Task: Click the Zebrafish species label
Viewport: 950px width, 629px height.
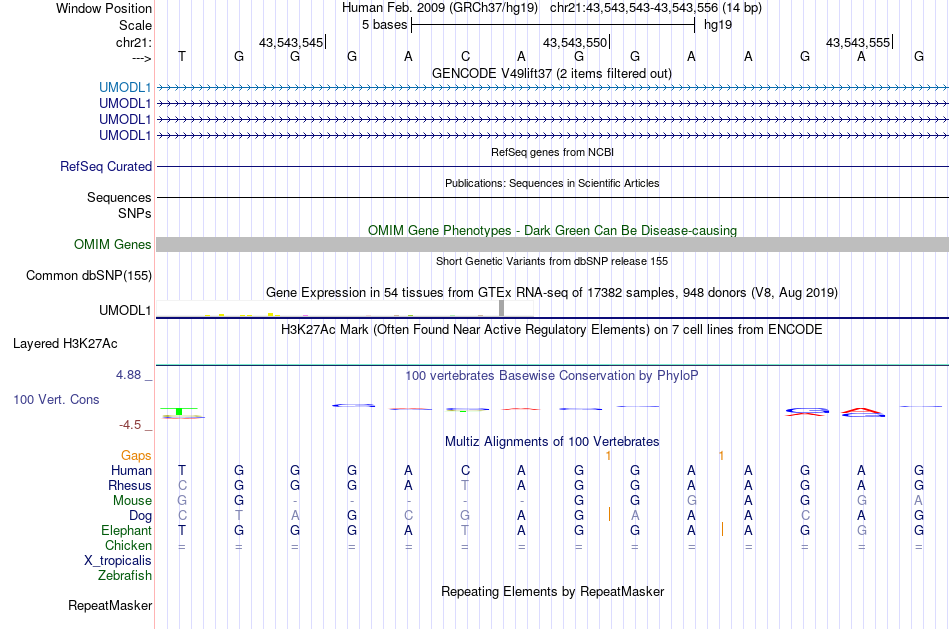Action: pyautogui.click(x=125, y=576)
